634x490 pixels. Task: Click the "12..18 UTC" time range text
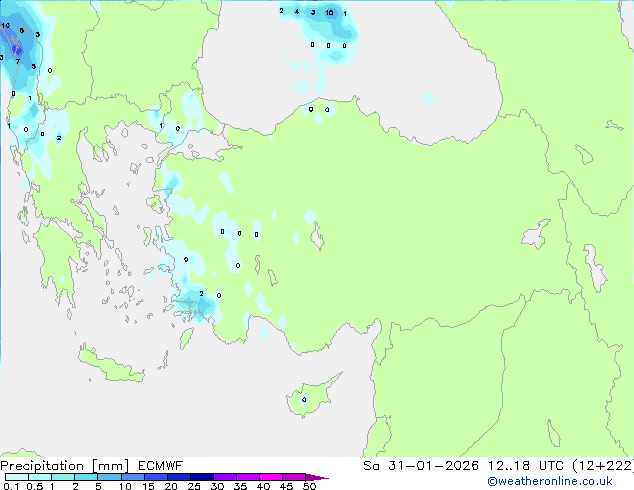coord(526,466)
